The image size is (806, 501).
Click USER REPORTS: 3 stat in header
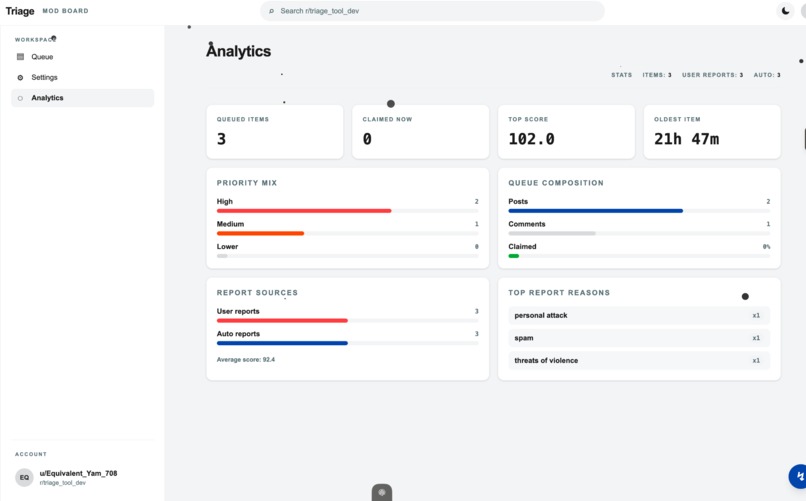pos(712,75)
